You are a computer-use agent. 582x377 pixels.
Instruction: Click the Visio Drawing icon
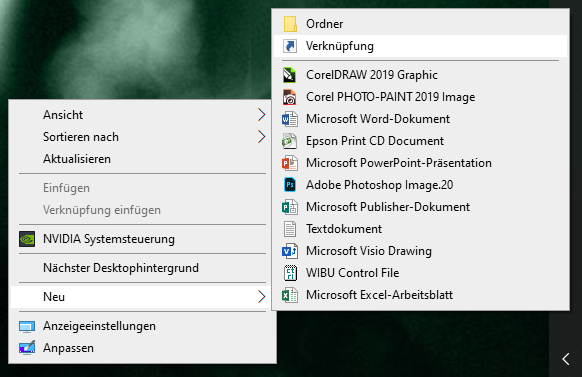pos(290,251)
